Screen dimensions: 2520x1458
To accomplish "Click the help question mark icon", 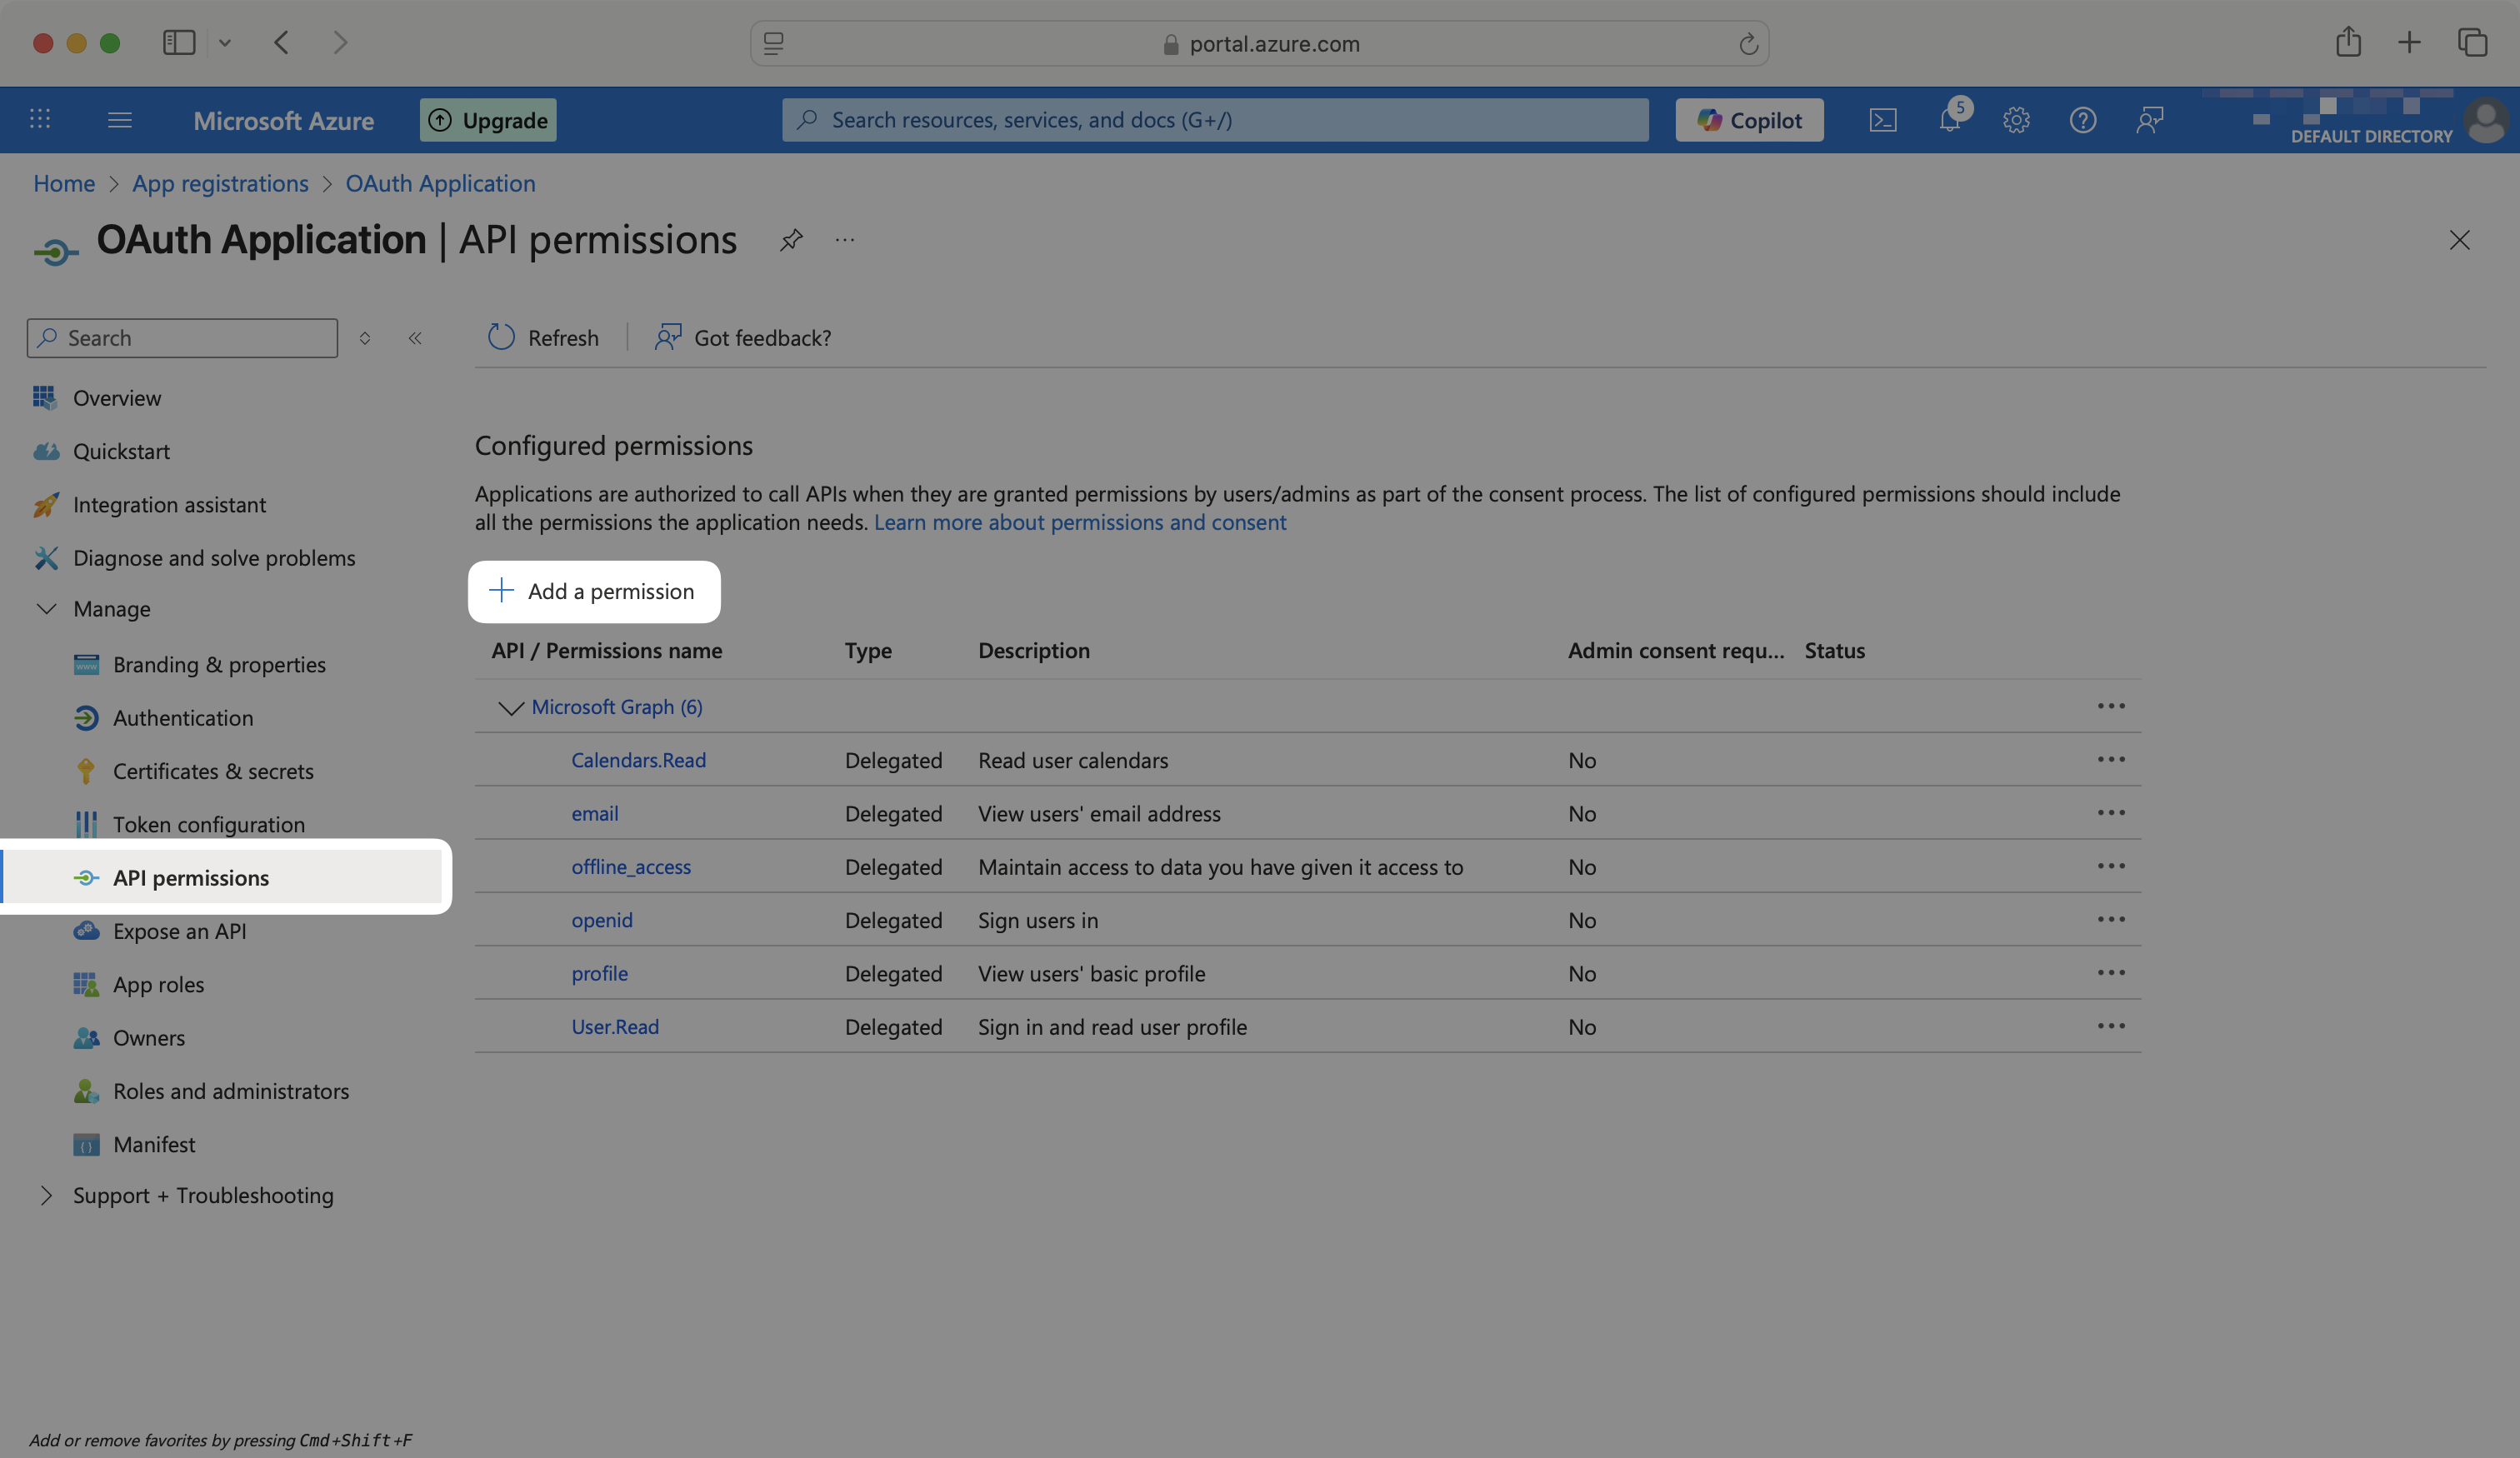I will (x=2082, y=120).
